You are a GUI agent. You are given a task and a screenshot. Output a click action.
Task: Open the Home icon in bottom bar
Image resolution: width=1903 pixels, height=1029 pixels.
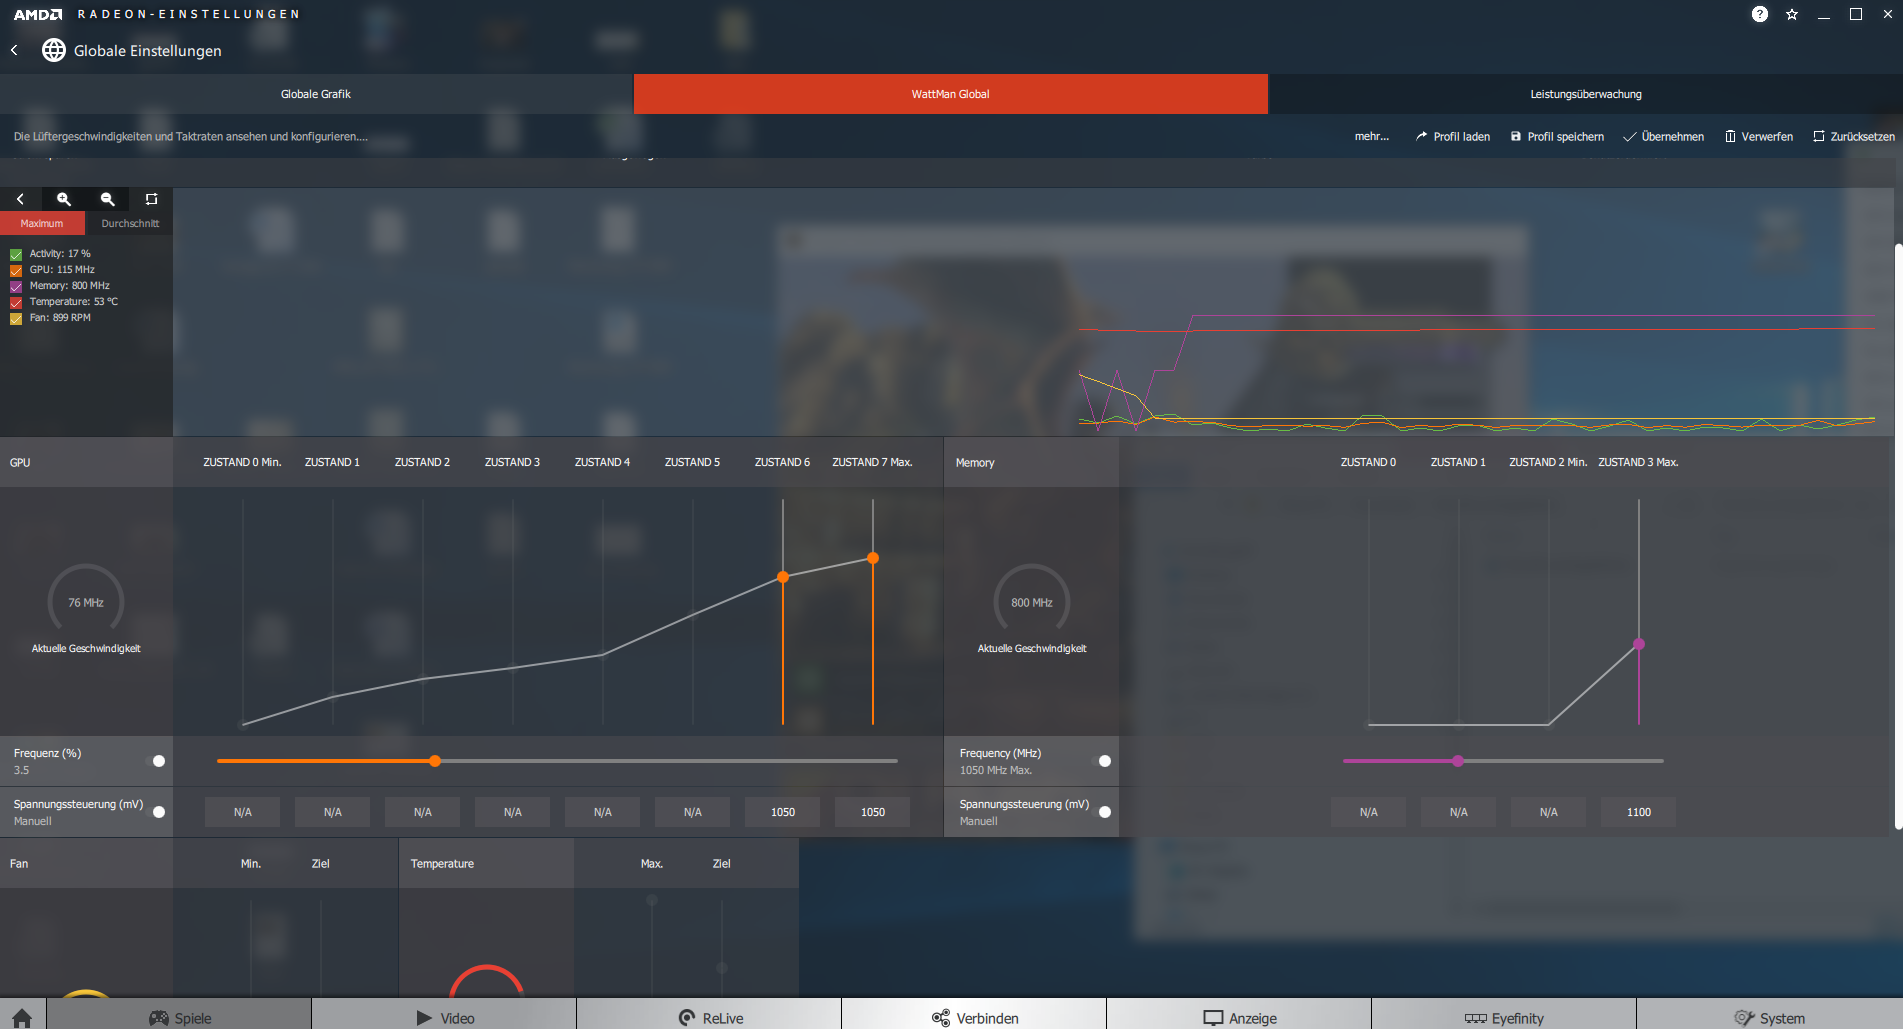tap(22, 1018)
